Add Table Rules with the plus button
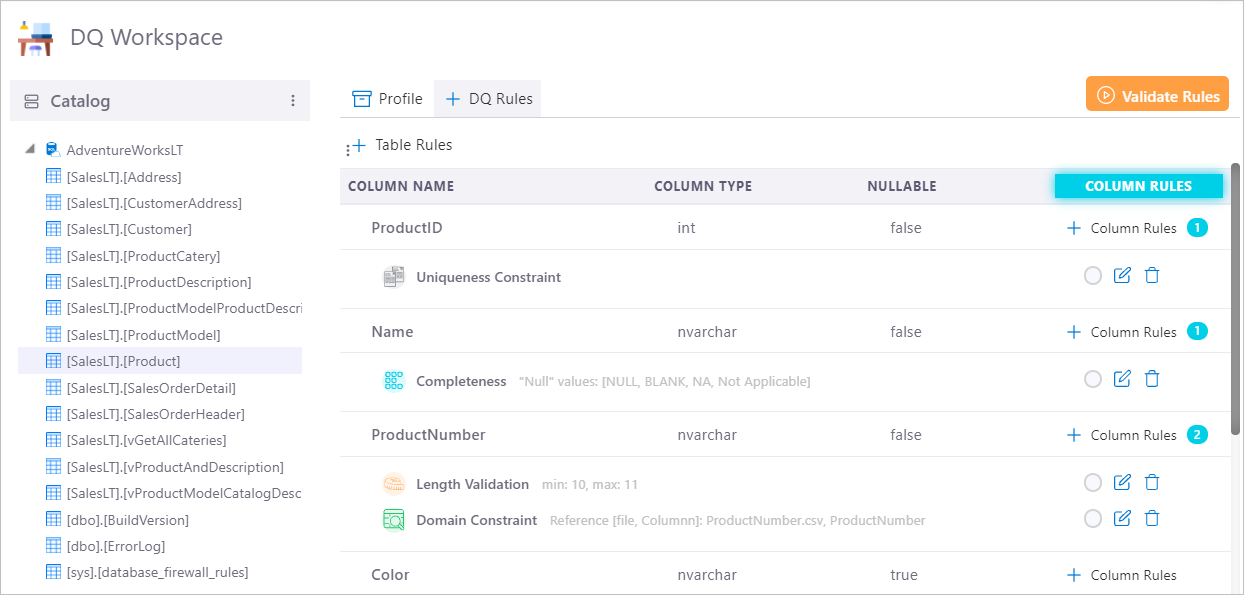1244x595 pixels. tap(359, 146)
